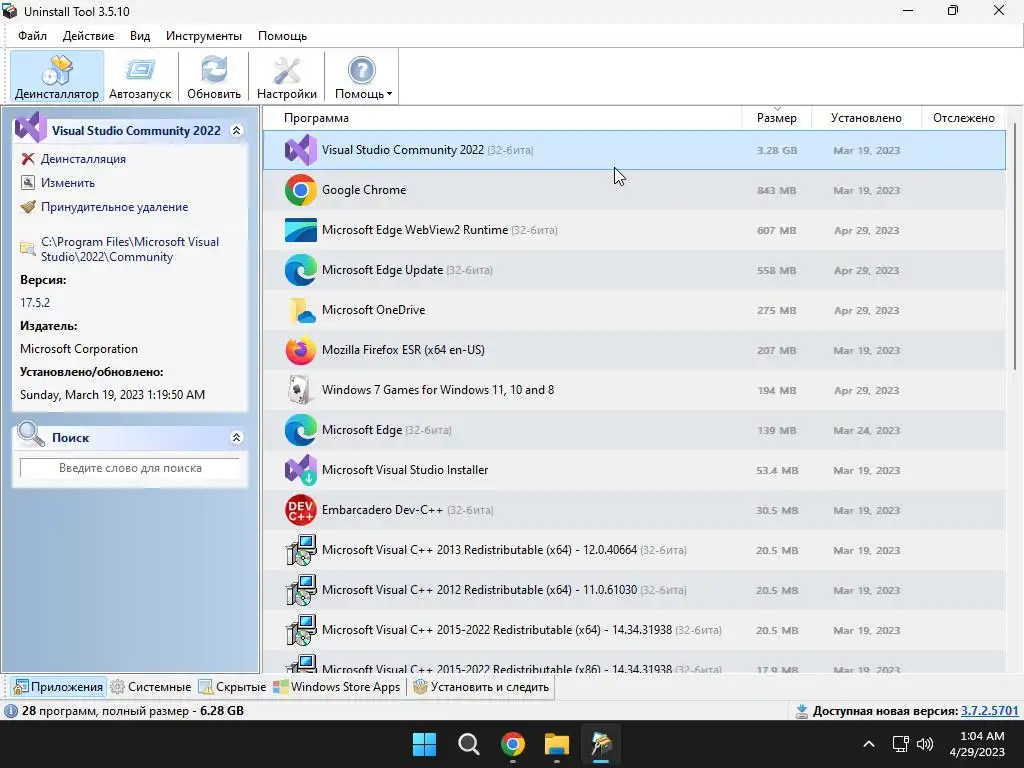Switch to the Системные tab
The width and height of the screenshot is (1024, 768).
(151, 687)
